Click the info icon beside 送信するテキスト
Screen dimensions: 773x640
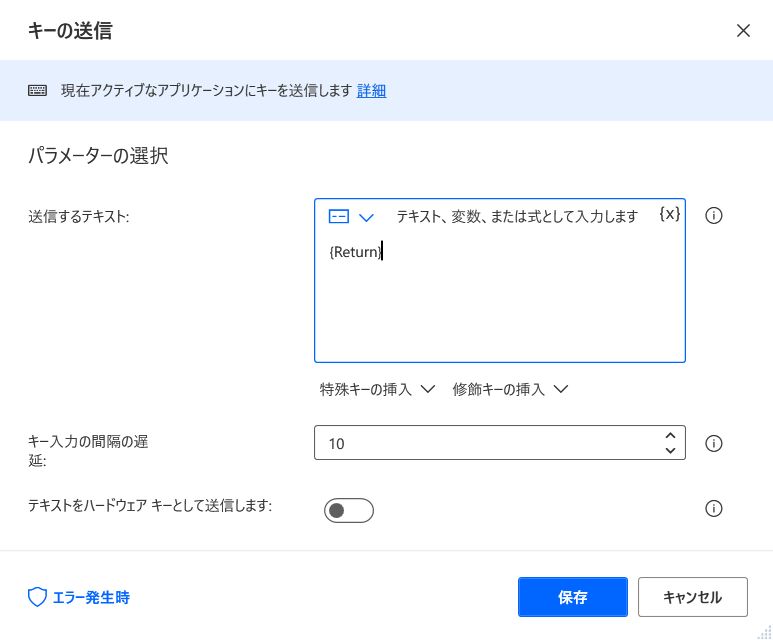tap(713, 215)
